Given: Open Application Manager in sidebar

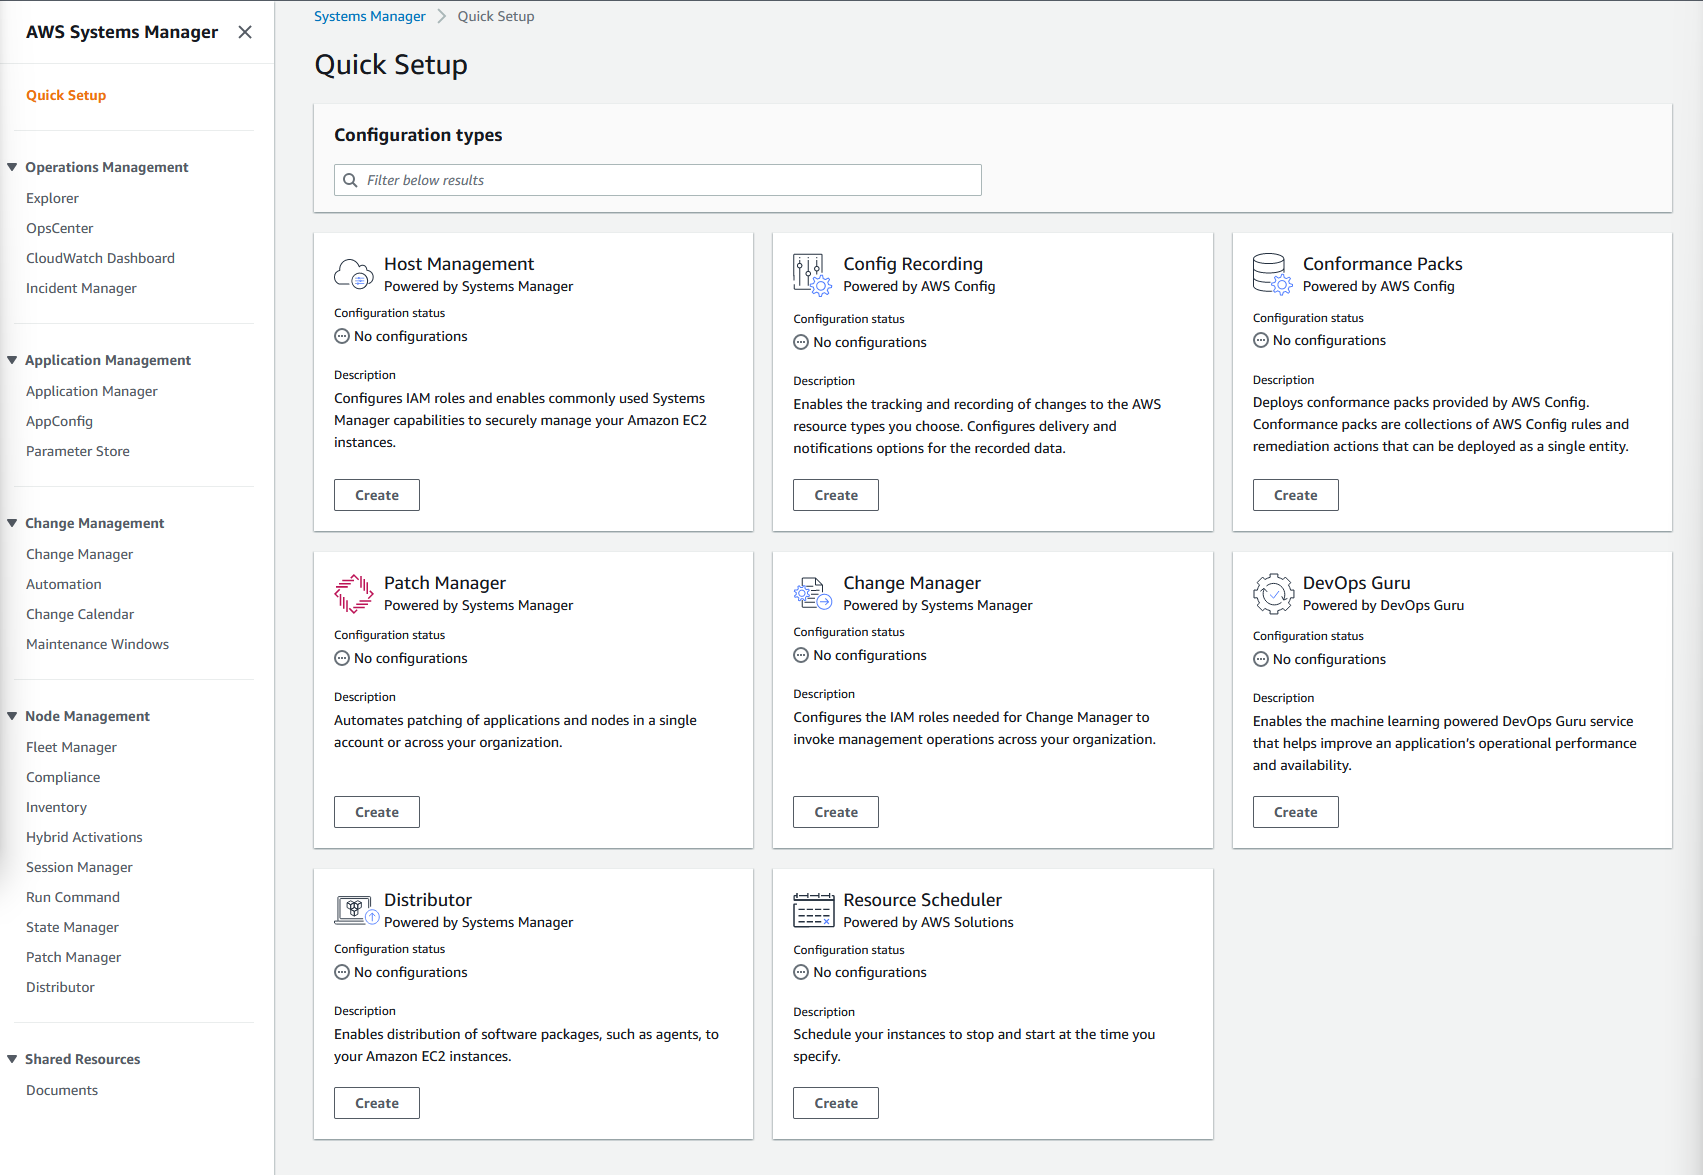Looking at the screenshot, I should (92, 391).
